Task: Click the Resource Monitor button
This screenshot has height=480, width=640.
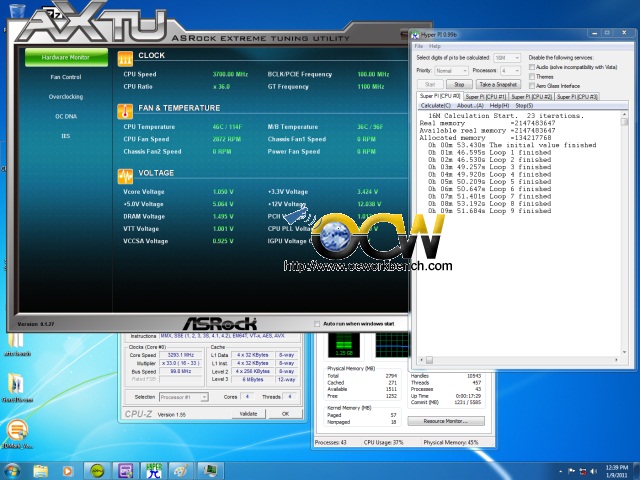Action: pyautogui.click(x=446, y=421)
